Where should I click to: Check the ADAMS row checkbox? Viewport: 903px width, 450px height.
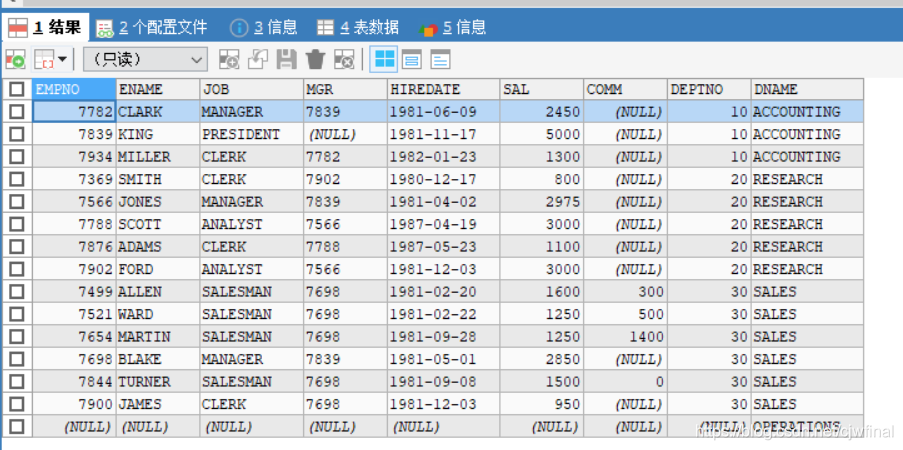pyautogui.click(x=17, y=246)
